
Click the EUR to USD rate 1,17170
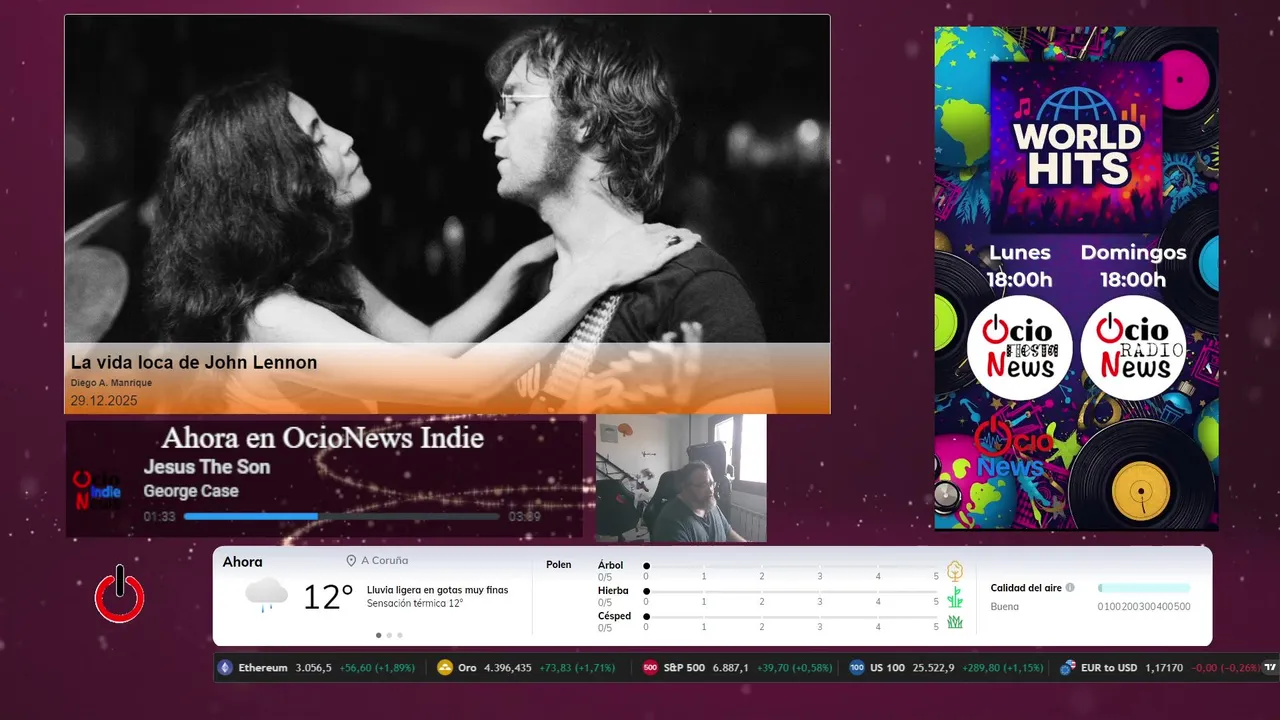point(1164,668)
